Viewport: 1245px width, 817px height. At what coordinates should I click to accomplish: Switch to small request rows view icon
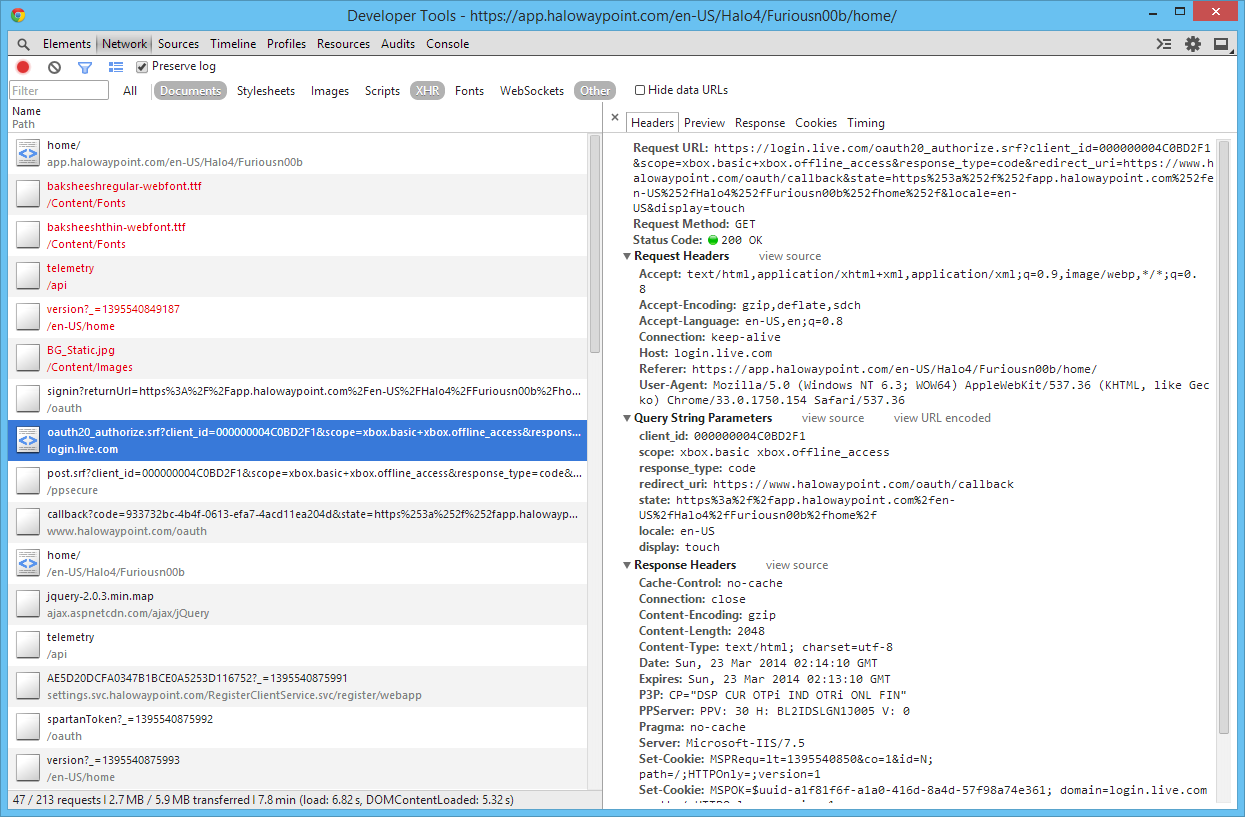click(116, 67)
